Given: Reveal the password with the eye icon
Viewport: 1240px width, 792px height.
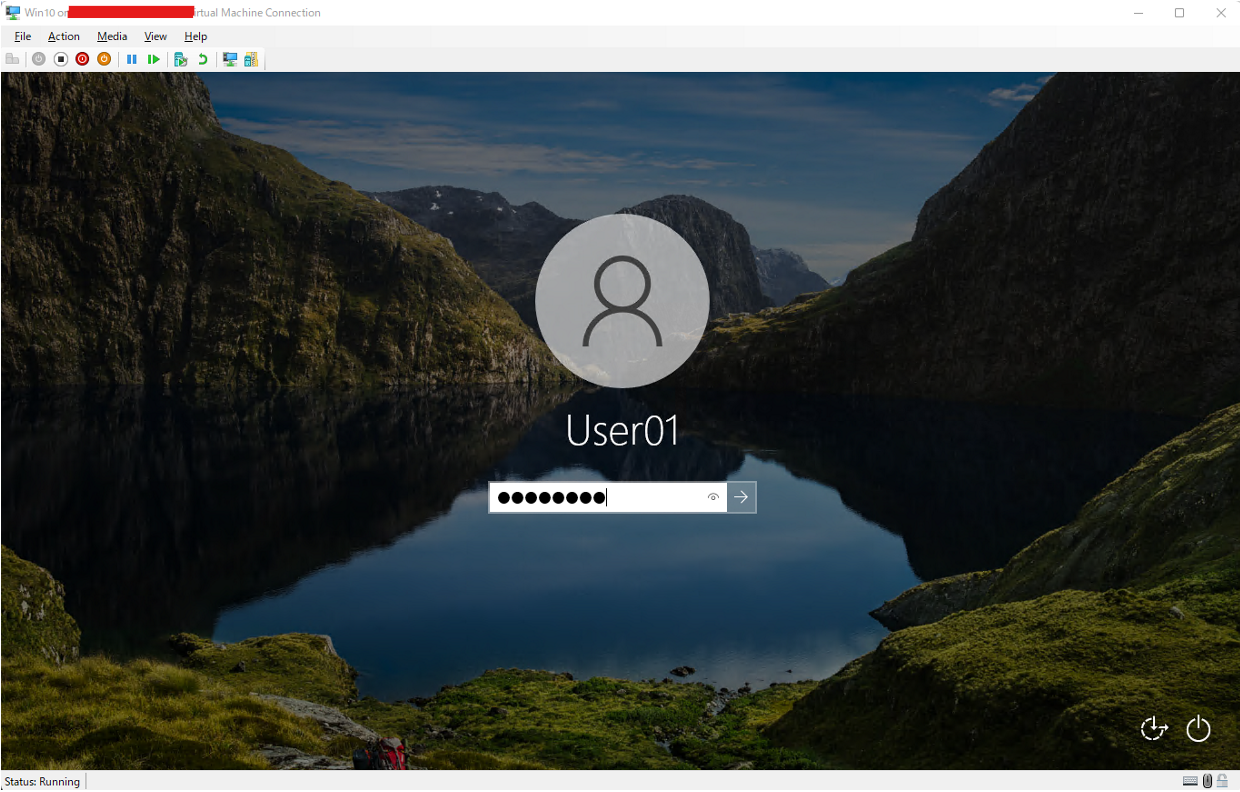Looking at the screenshot, I should point(713,497).
